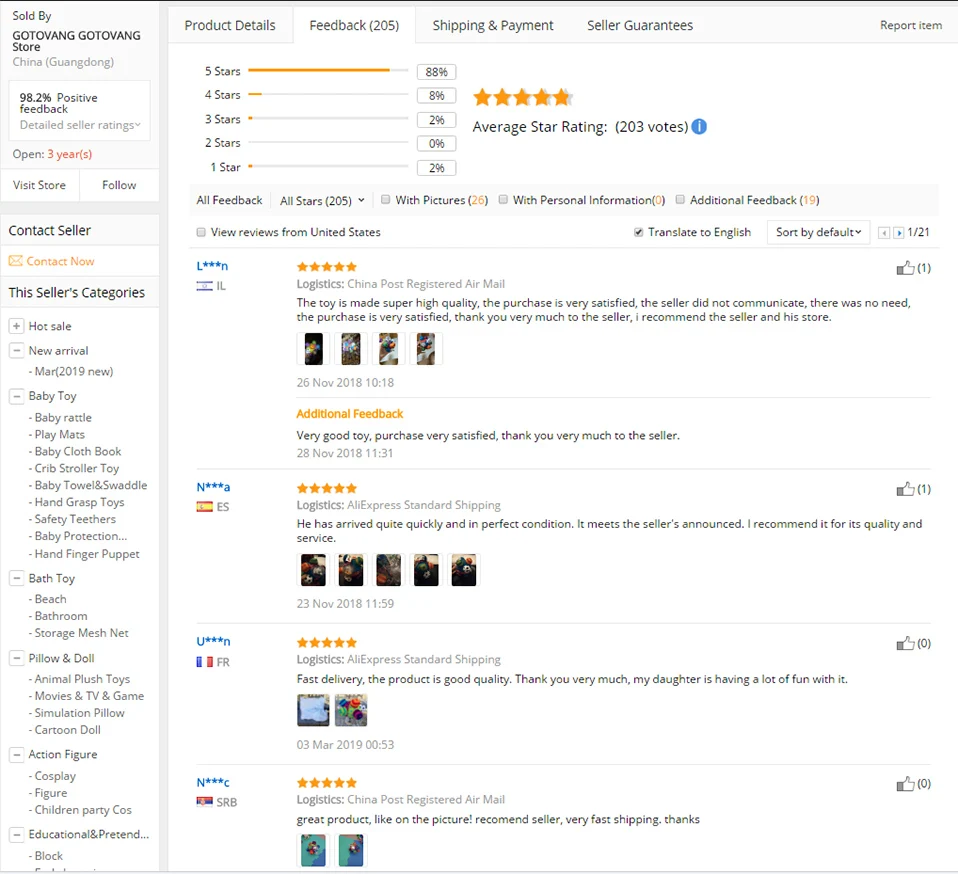Collapse the Action Figure category
Image resolution: width=958 pixels, height=874 pixels.
(x=16, y=755)
